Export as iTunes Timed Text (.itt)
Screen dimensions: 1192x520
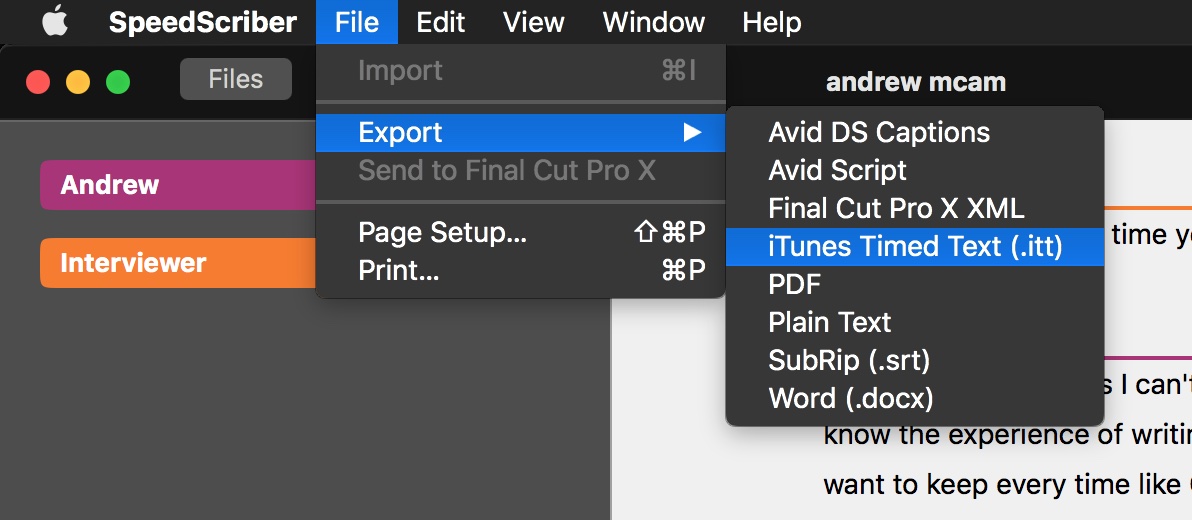(914, 247)
